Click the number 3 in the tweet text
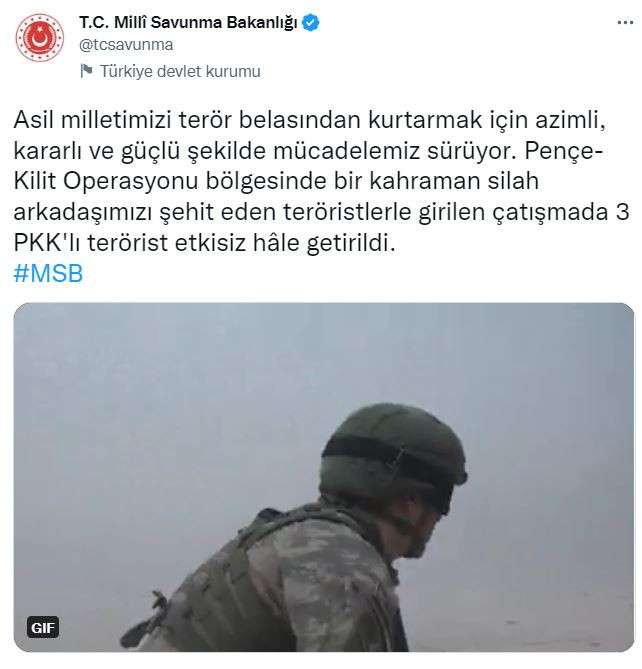 [x=622, y=212]
